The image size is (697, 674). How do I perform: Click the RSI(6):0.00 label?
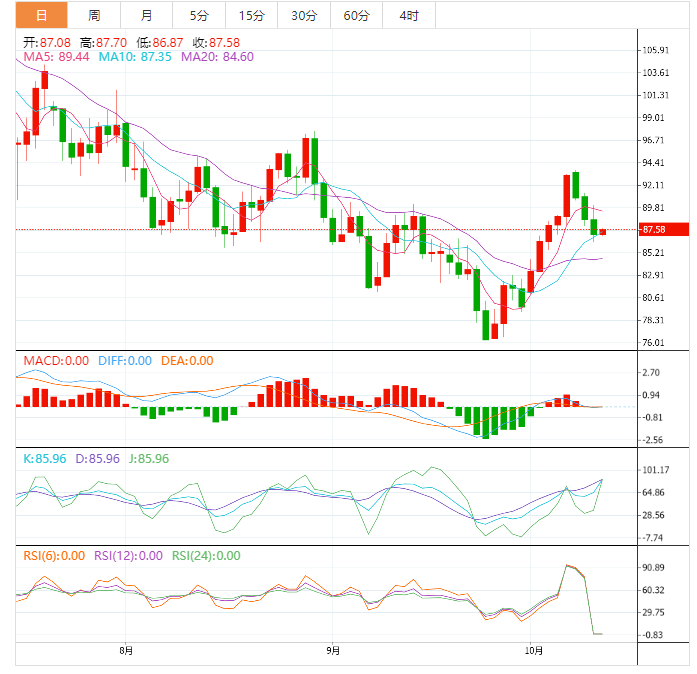54,556
